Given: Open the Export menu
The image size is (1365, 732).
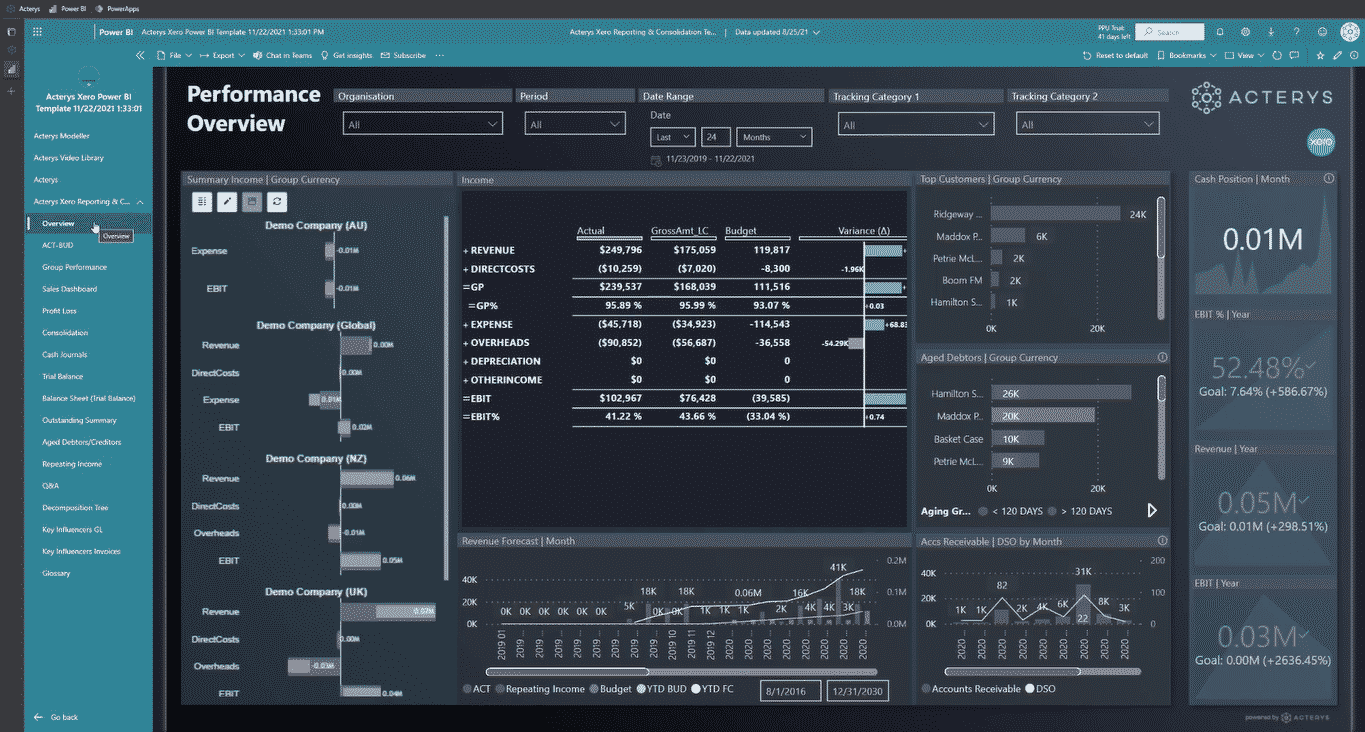Looking at the screenshot, I should pos(222,56).
